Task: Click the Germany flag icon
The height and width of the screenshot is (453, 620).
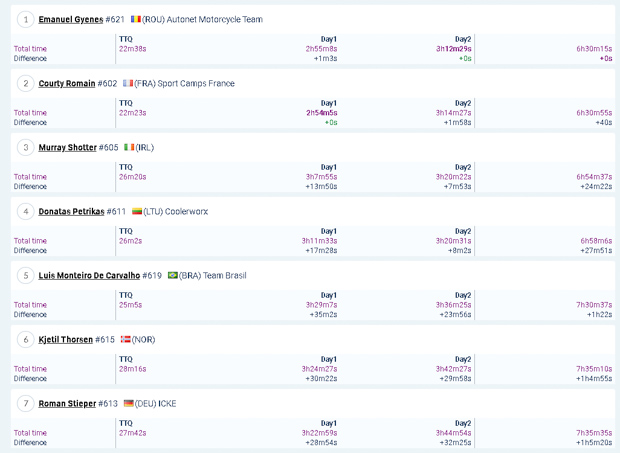Action: (129, 403)
